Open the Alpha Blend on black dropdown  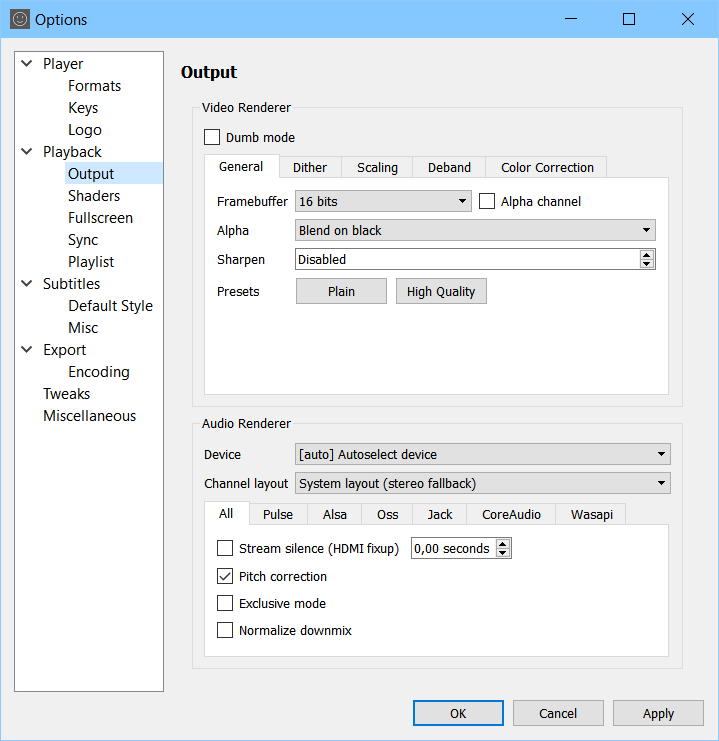(x=476, y=230)
